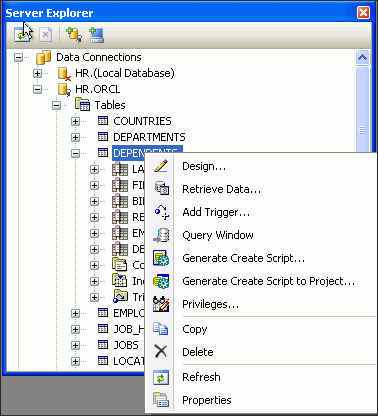Expand the COUNTRIES table
The height and width of the screenshot is (416, 378).
click(75, 121)
